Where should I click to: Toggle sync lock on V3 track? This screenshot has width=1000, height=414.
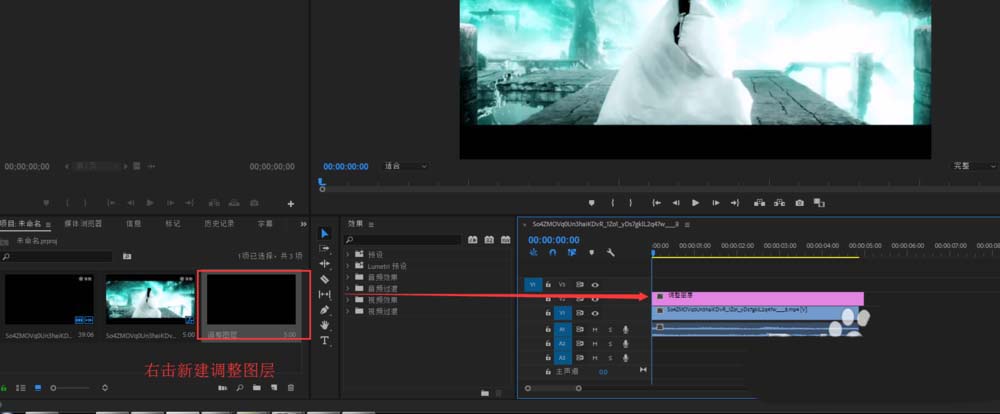580,285
